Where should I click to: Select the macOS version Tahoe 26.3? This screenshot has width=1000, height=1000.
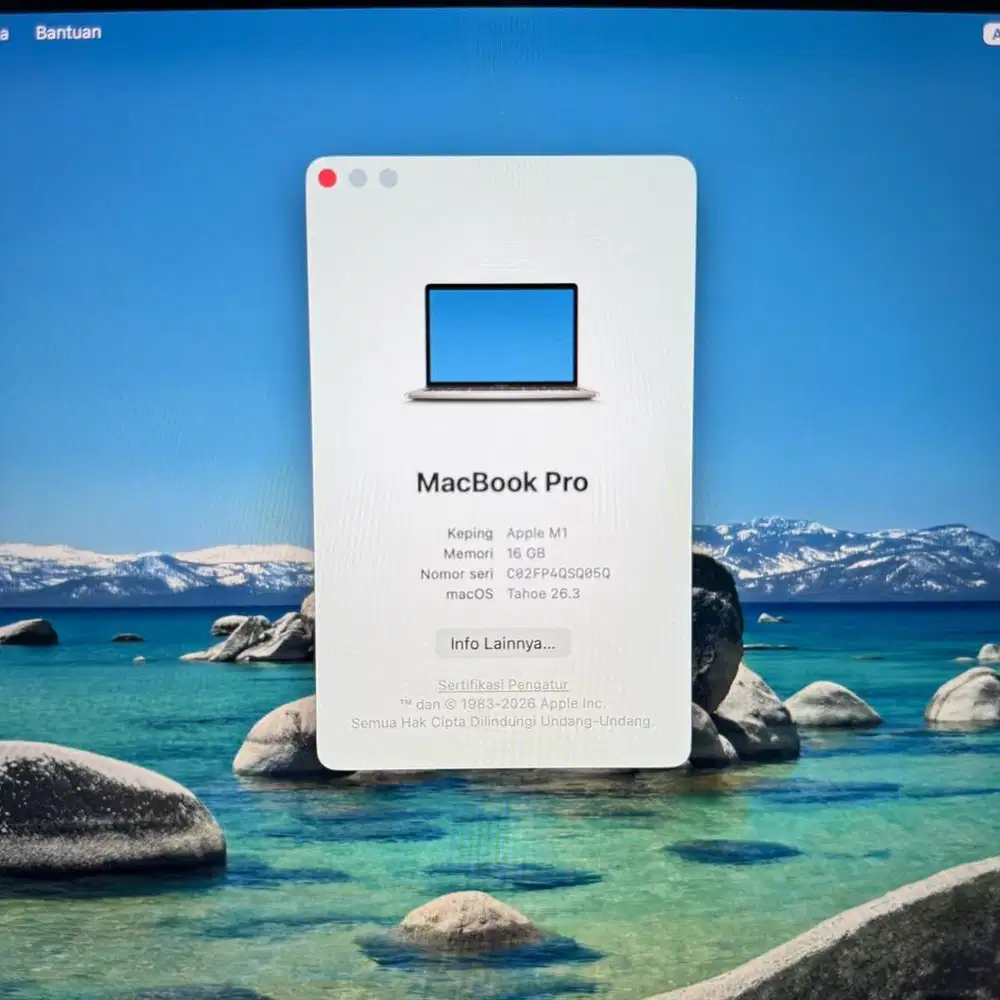click(543, 594)
